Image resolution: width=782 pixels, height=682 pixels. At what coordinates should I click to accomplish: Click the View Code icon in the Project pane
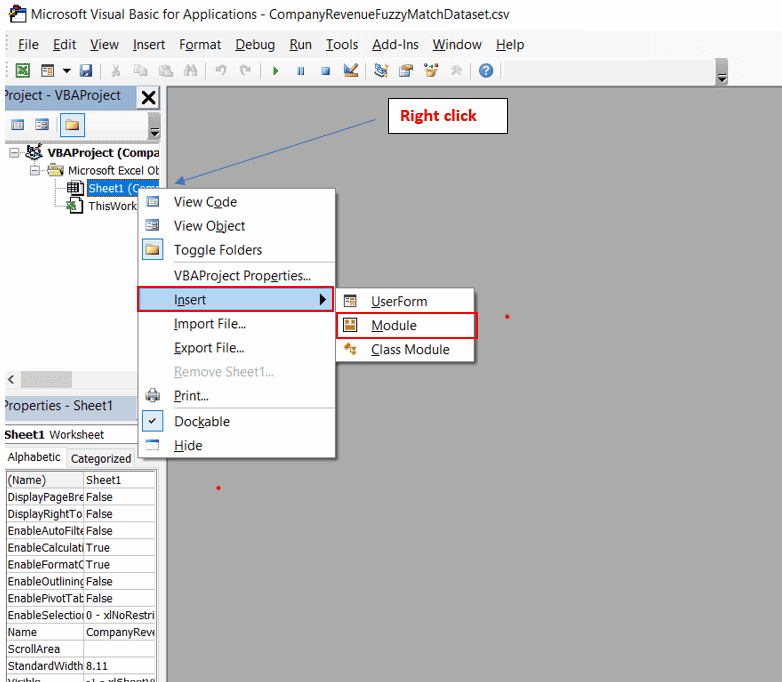click(x=17, y=125)
